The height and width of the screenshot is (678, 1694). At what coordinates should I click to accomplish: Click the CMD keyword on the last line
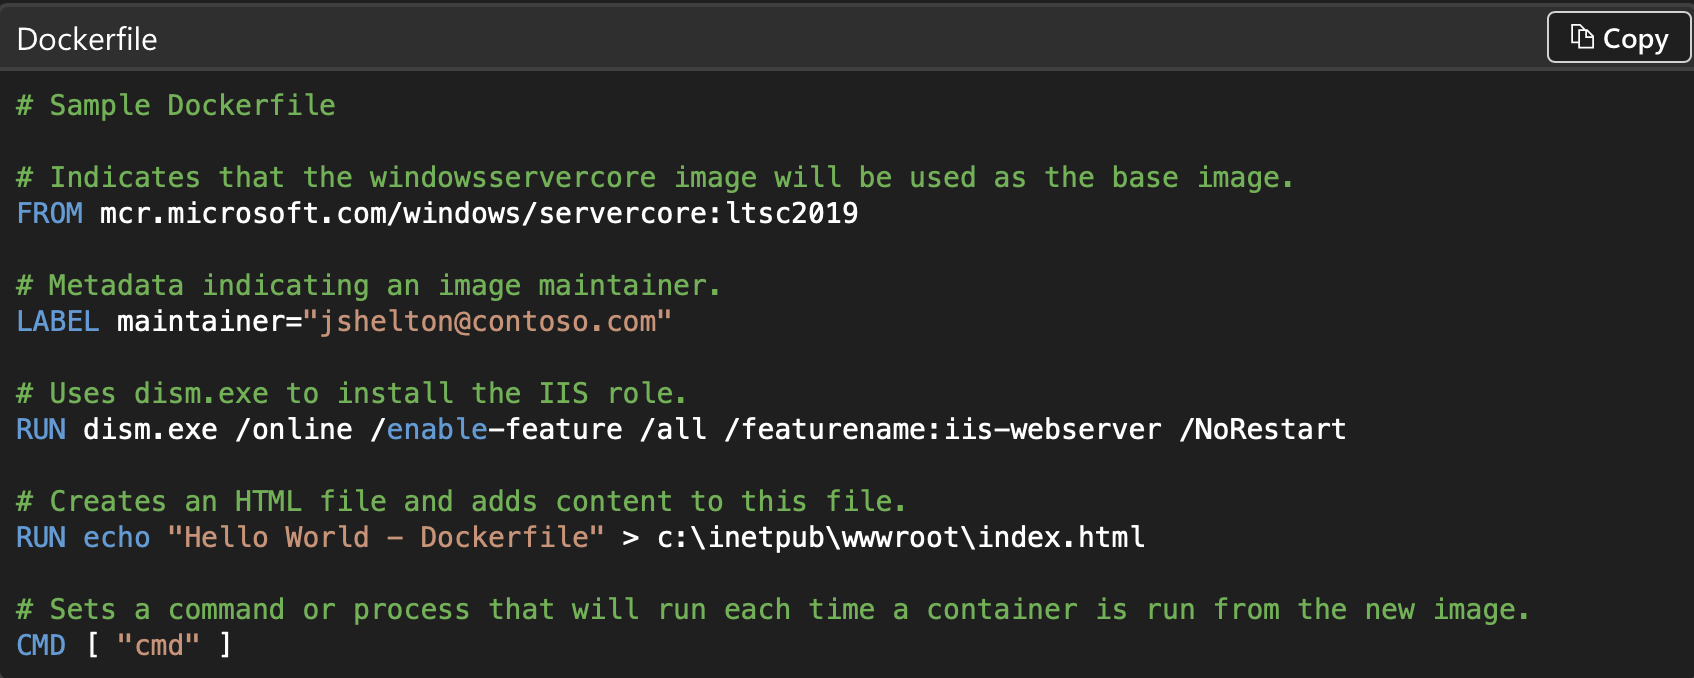tap(41, 645)
